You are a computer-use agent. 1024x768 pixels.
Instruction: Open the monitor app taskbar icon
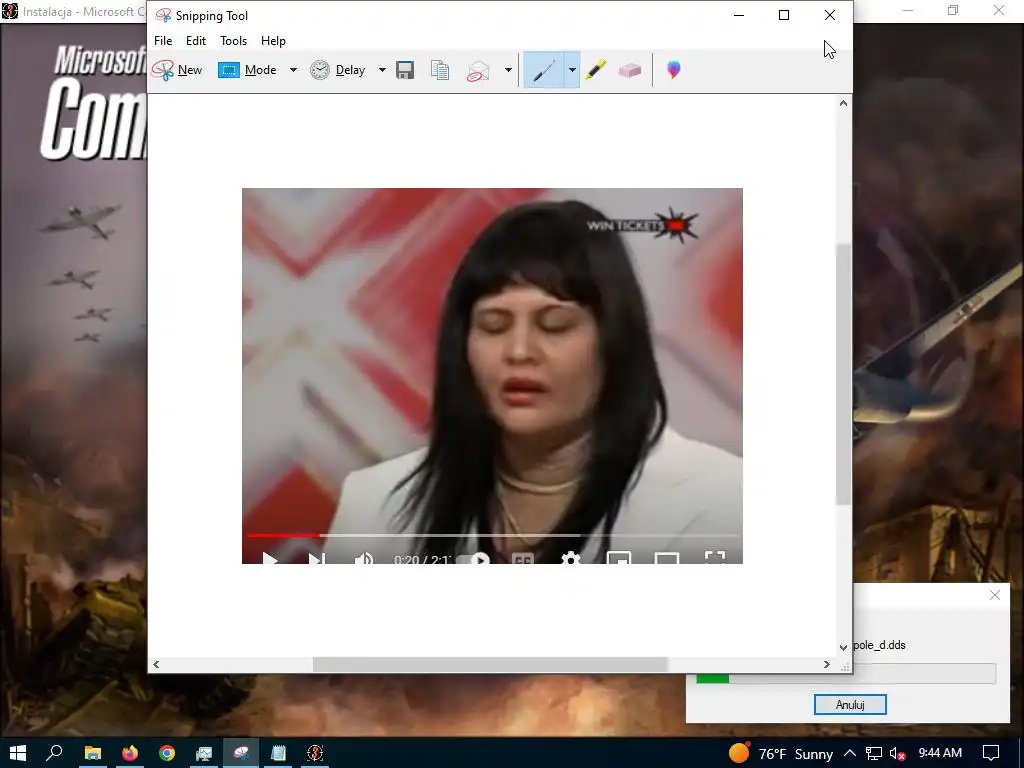click(204, 753)
